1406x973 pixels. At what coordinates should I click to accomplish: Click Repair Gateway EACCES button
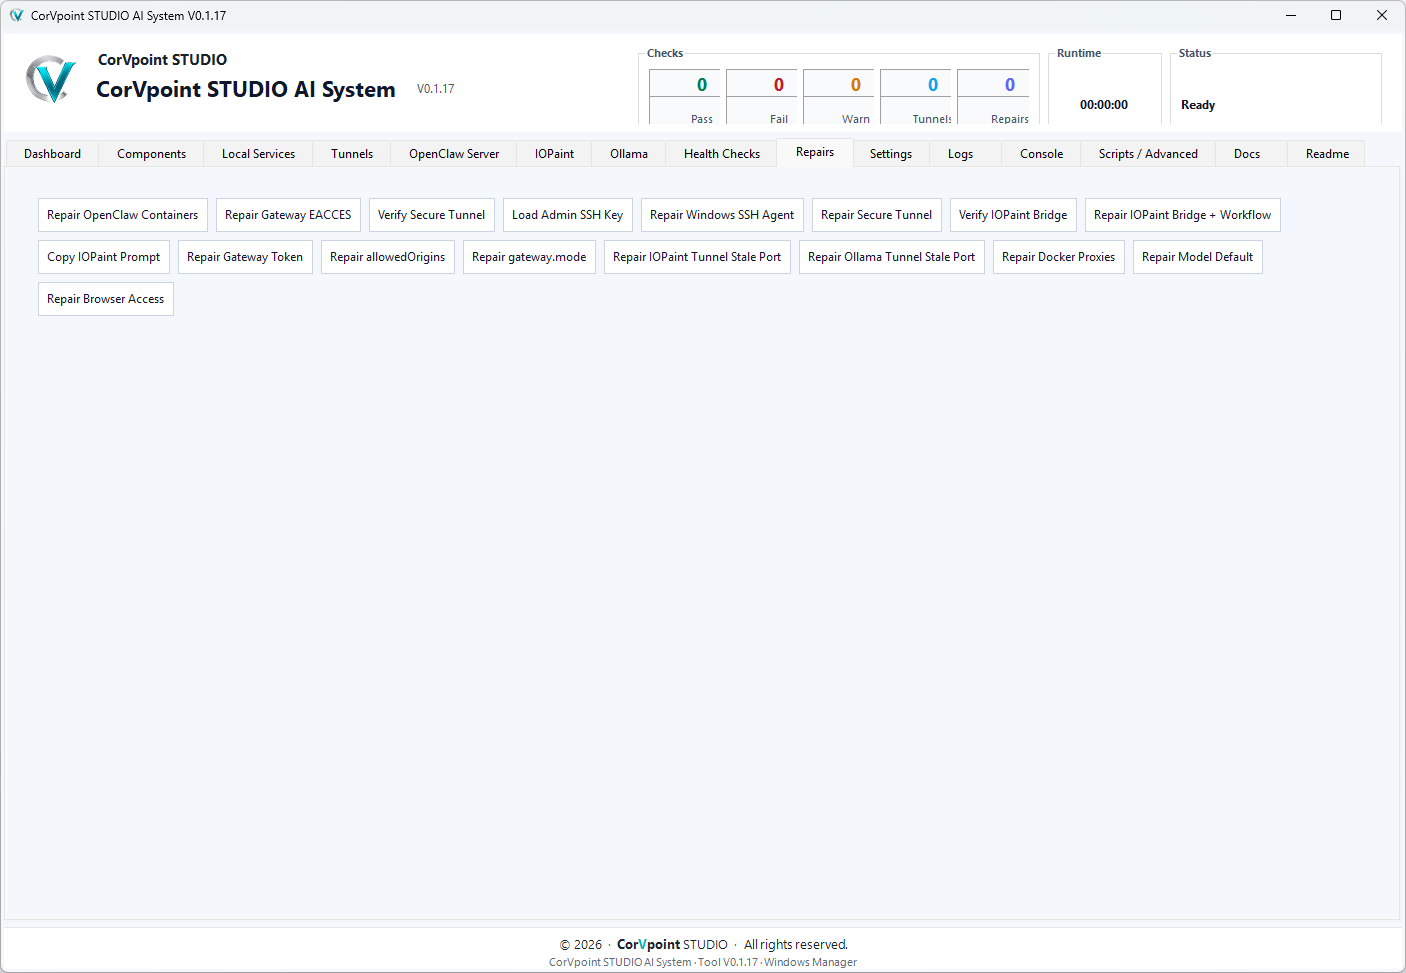[288, 215]
